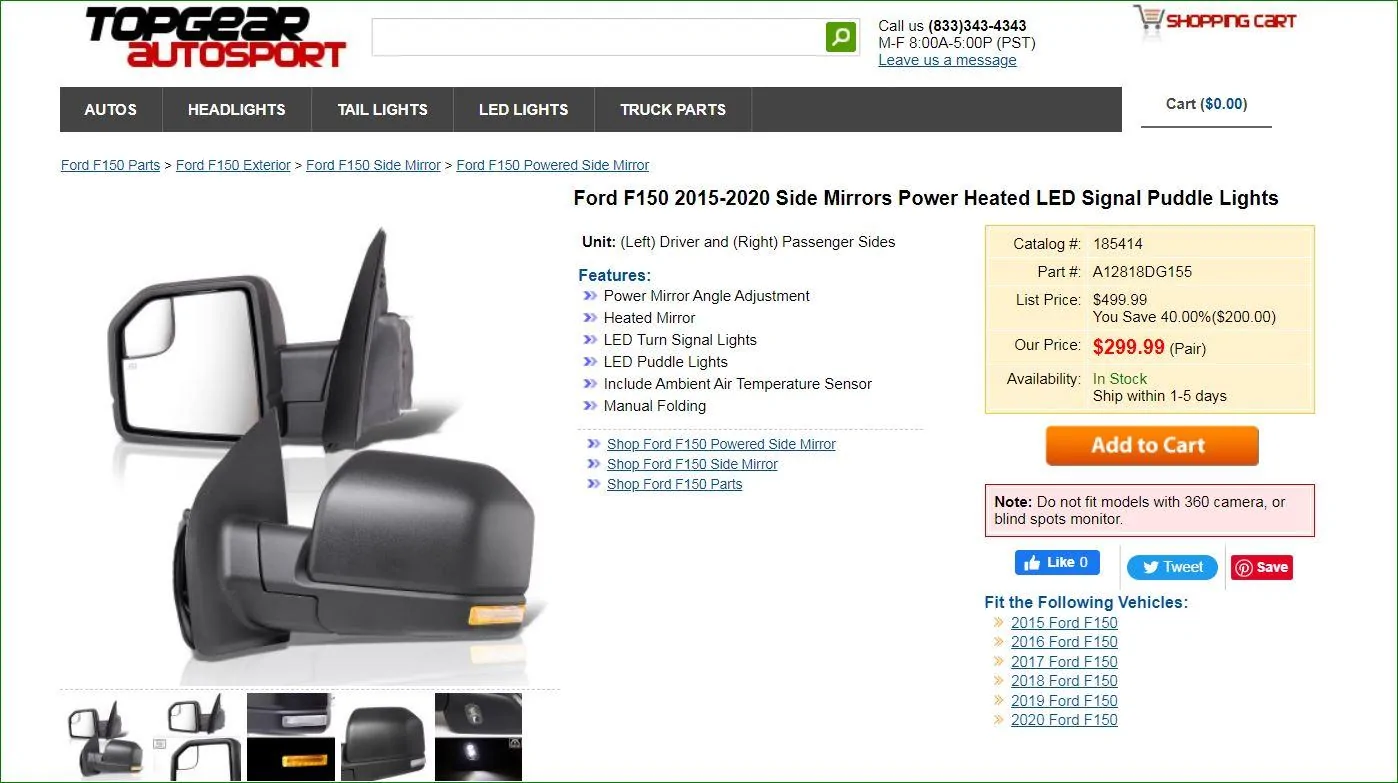Click the Cart ($0.00) link
This screenshot has height=783, width=1398.
(1206, 104)
